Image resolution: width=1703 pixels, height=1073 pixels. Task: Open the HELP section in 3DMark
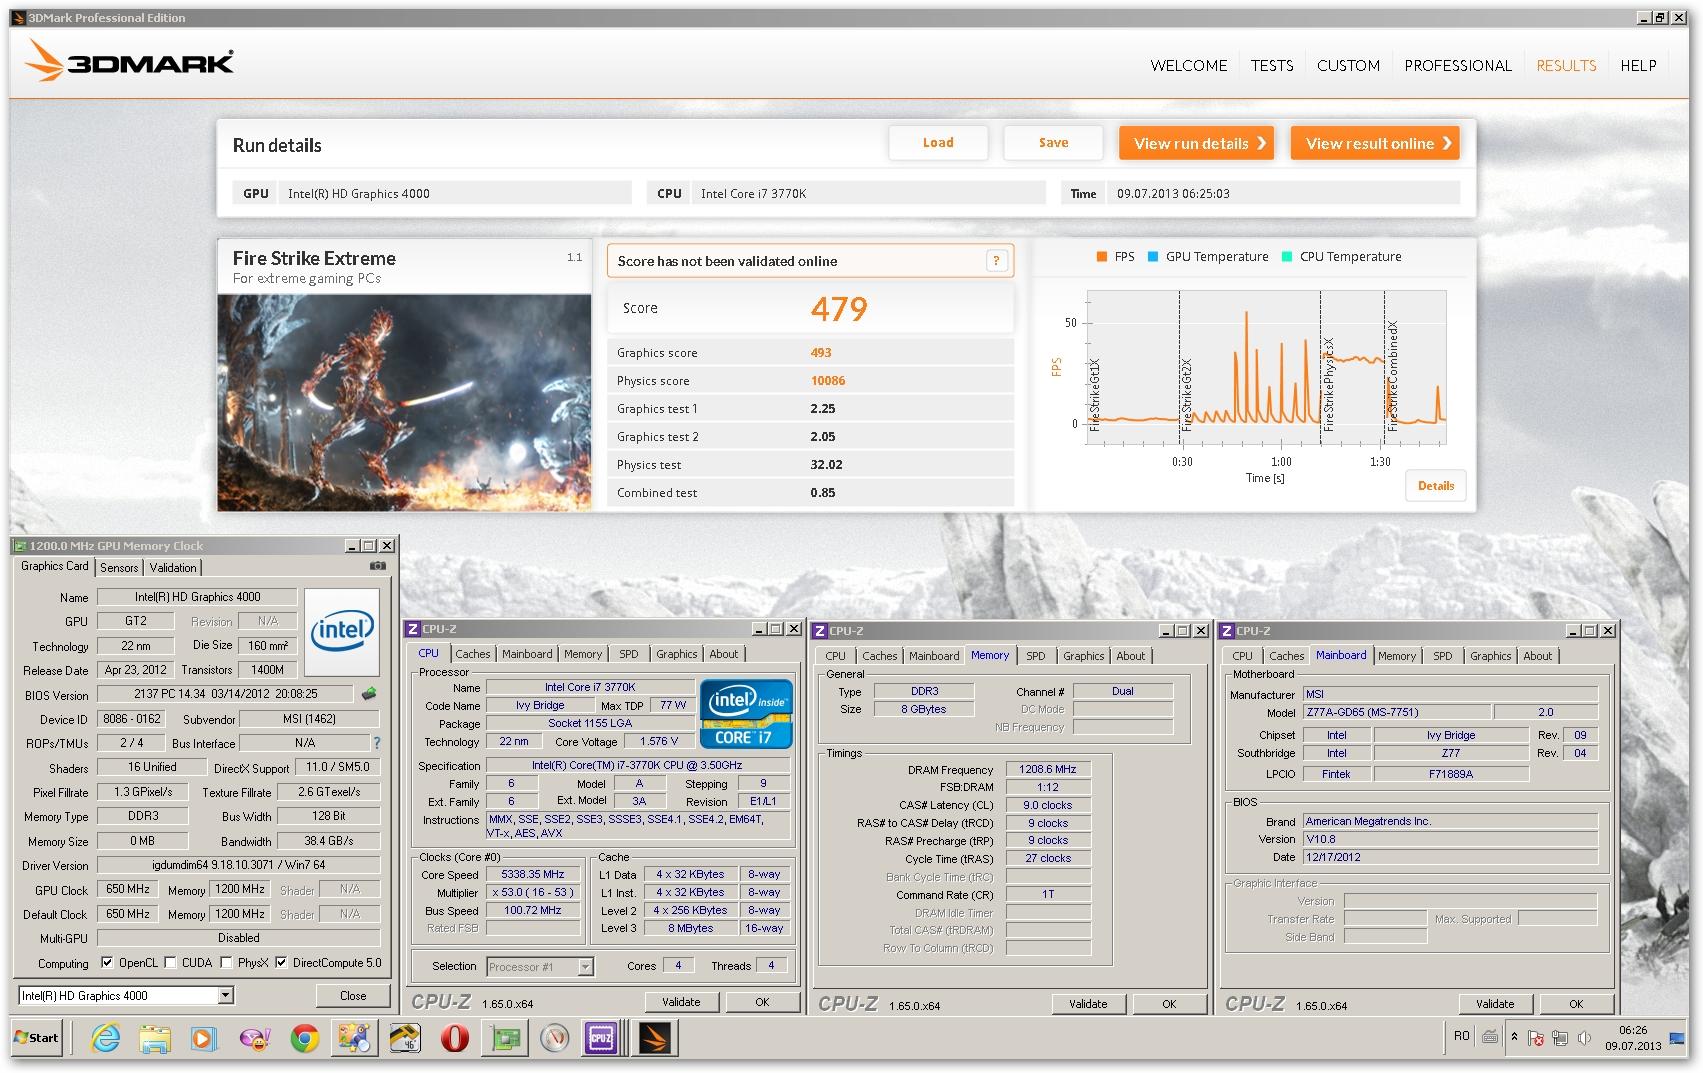1638,65
